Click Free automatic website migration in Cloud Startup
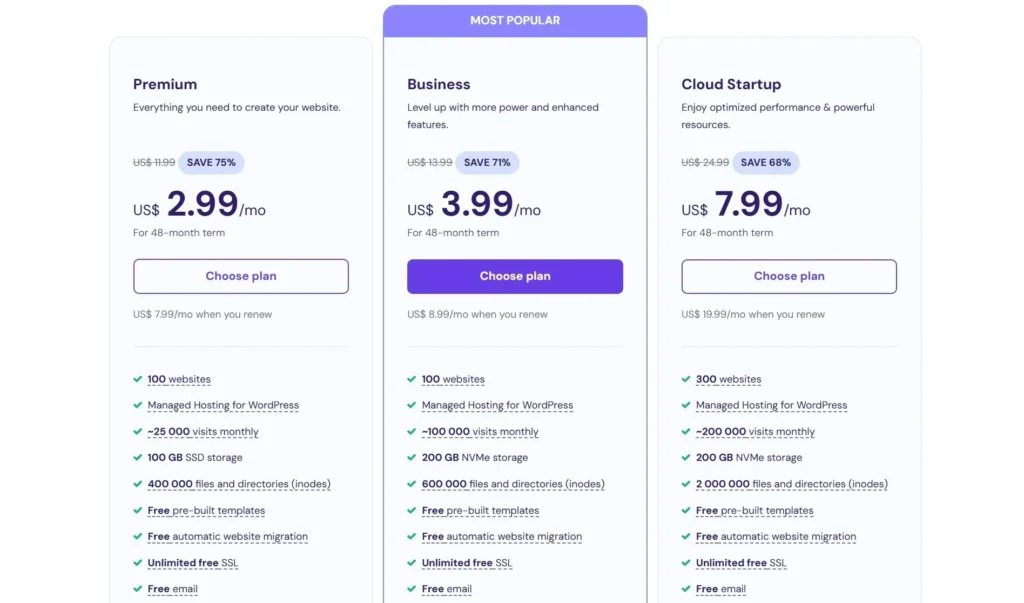 click(776, 536)
